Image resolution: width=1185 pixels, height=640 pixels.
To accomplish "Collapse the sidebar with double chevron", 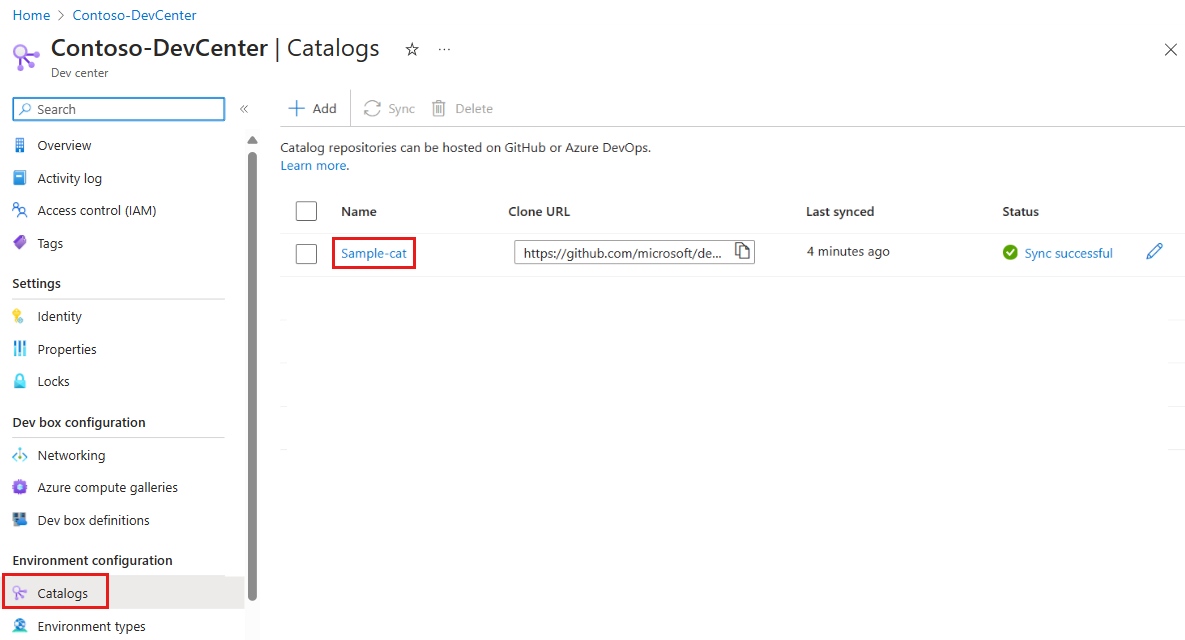I will [244, 109].
